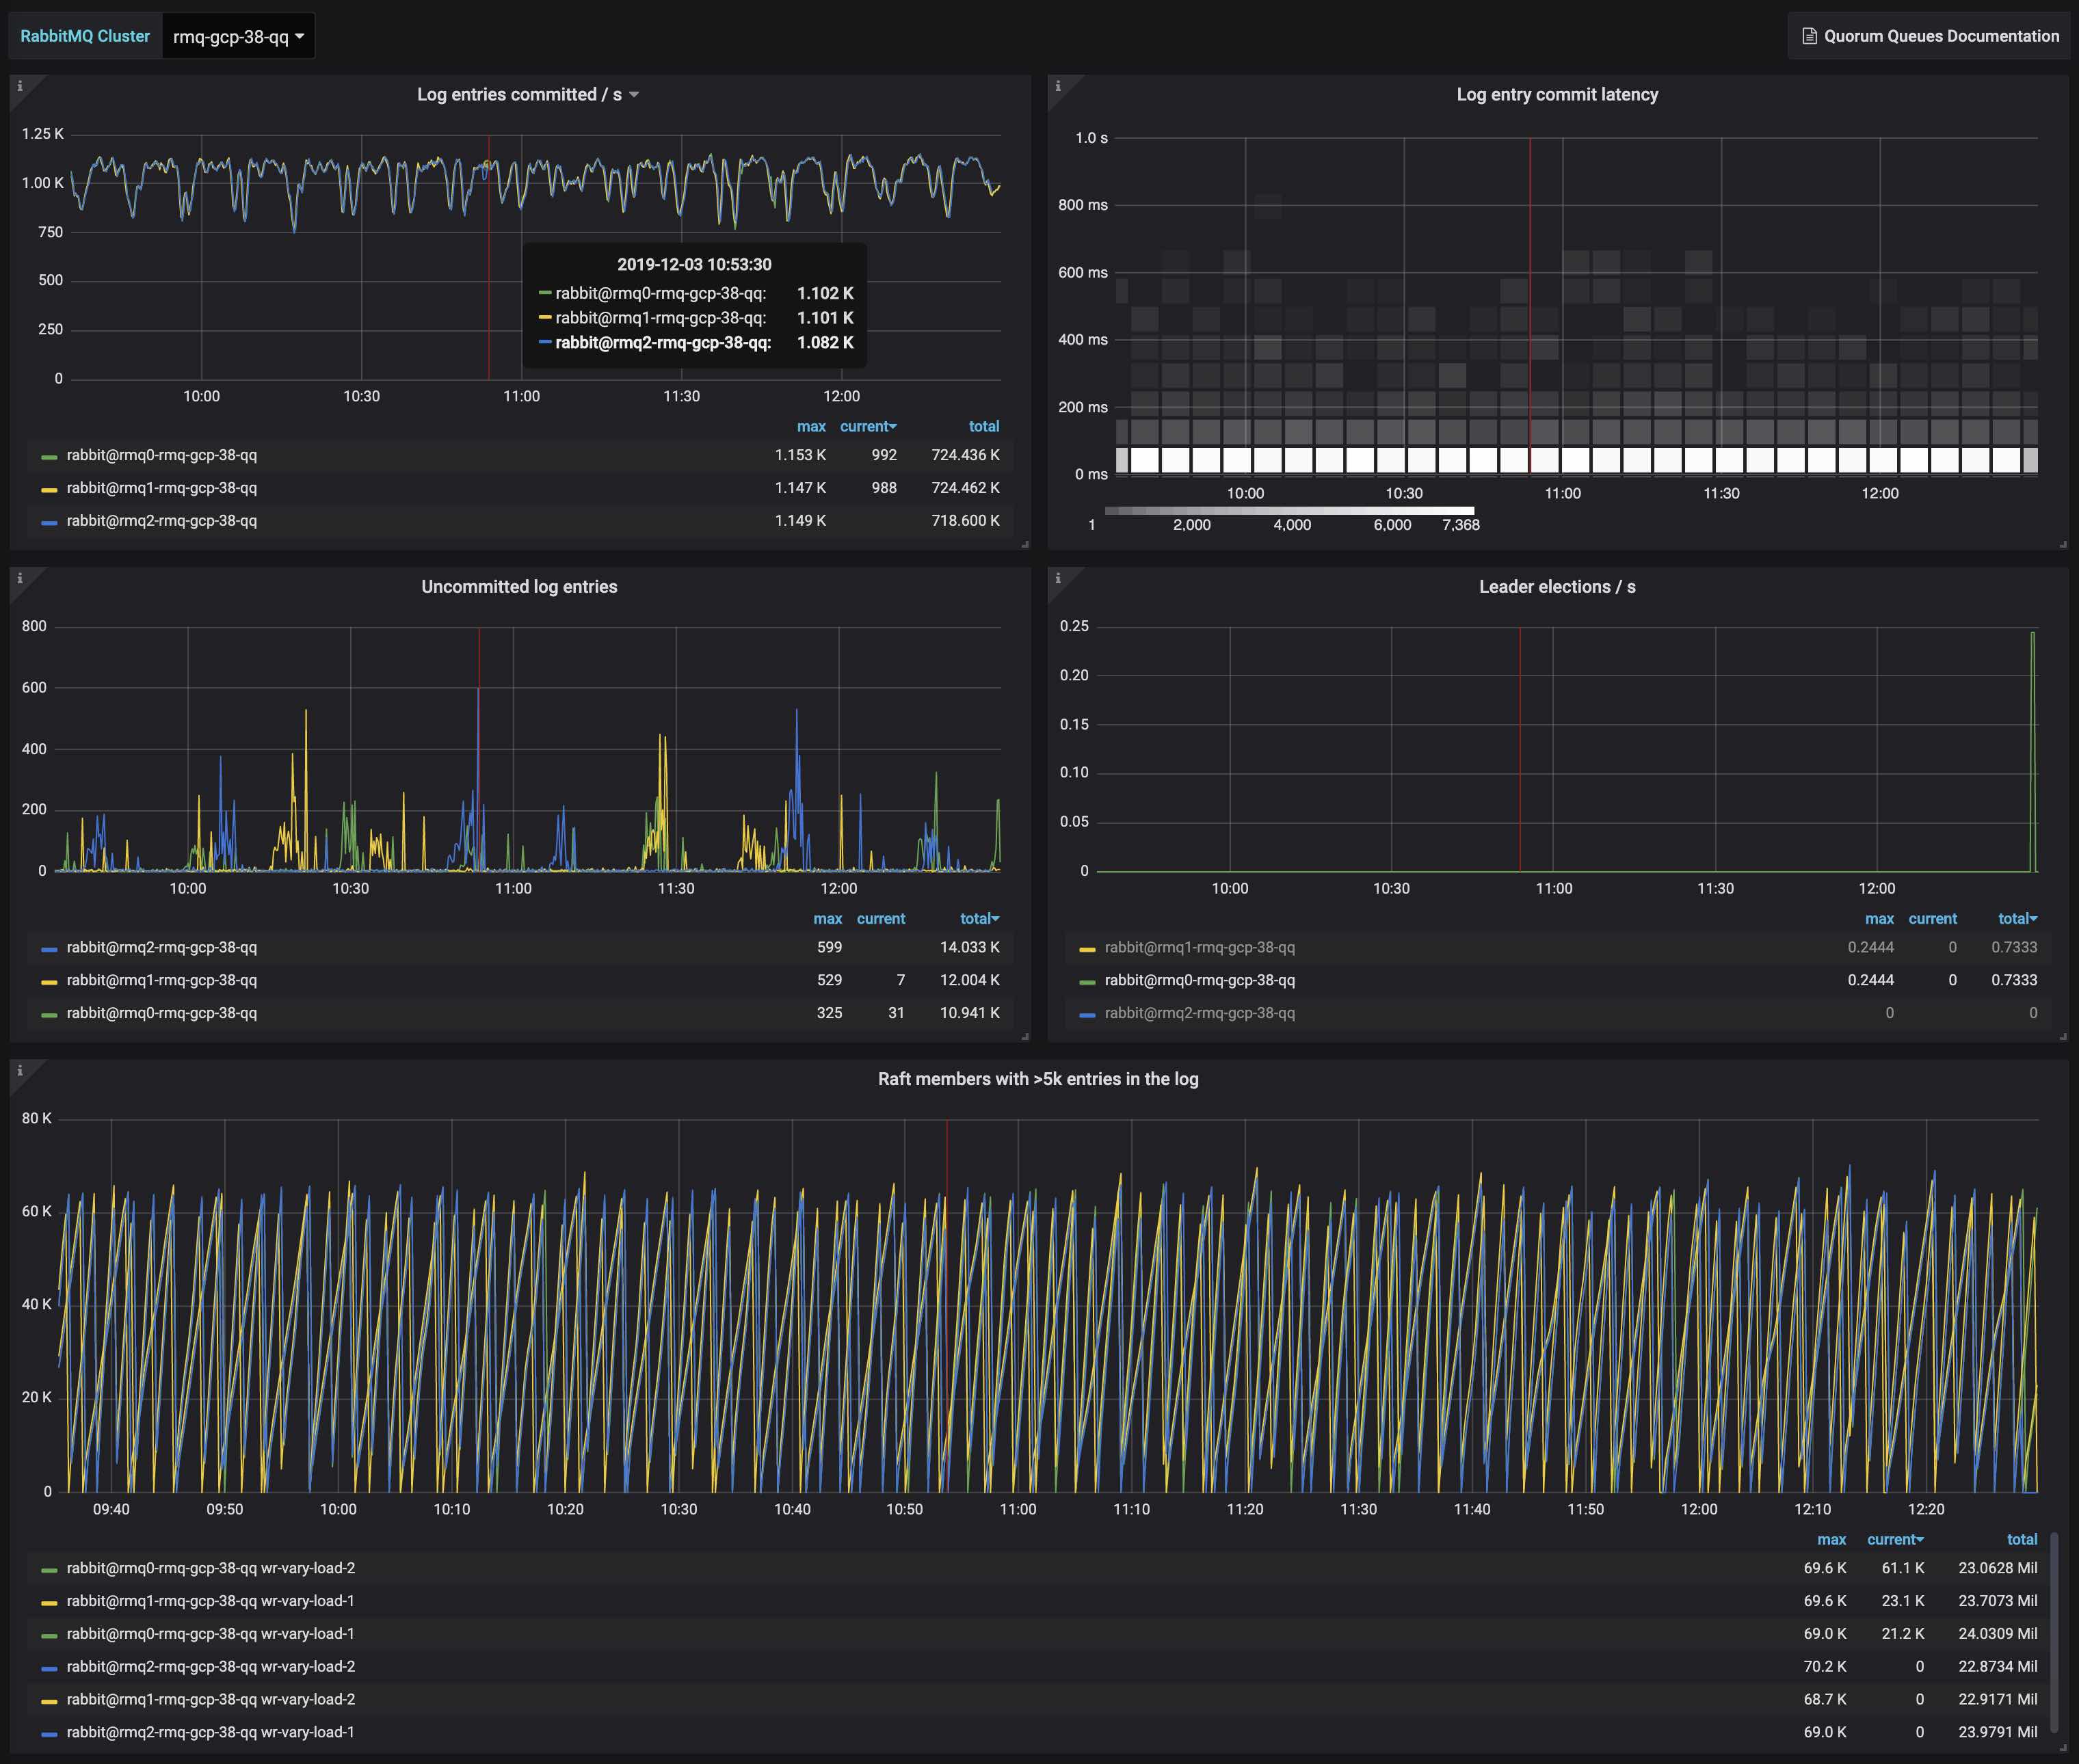Viewport: 2079px width, 1764px height.
Task: Toggle rmq1 series in Uncommitted log entries legend
Action: [x=161, y=980]
